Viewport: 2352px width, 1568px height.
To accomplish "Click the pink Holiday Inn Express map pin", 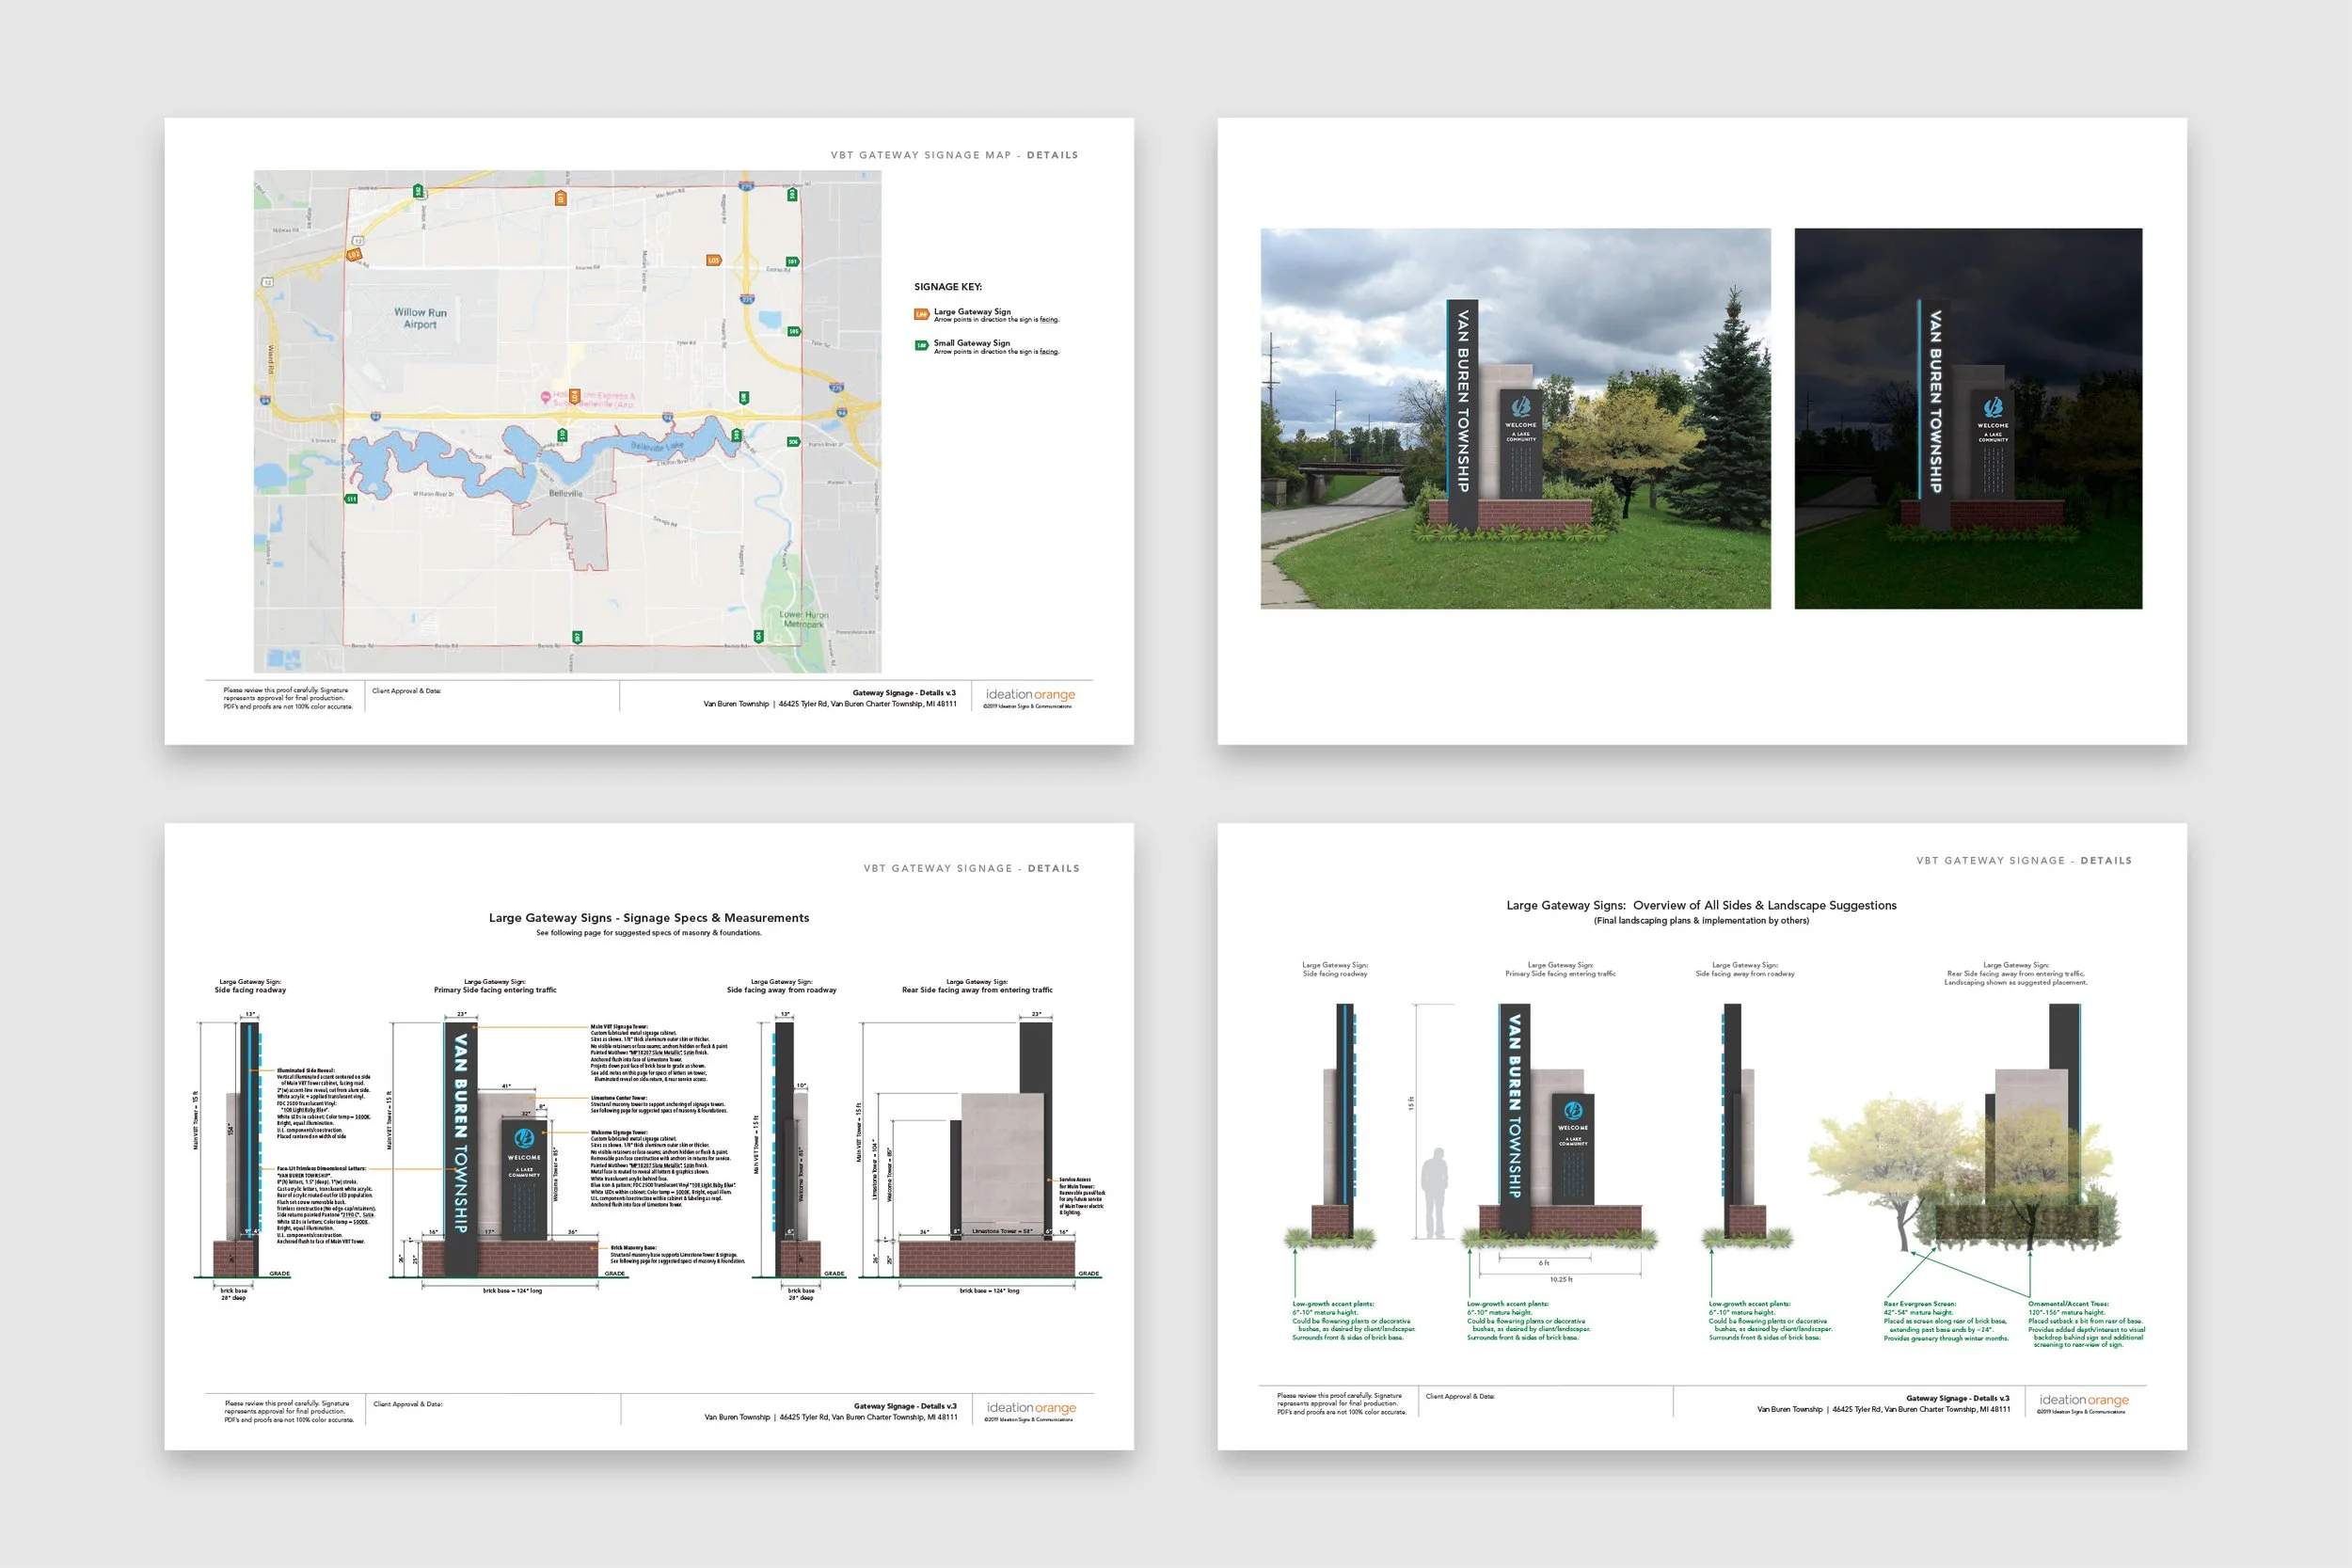I will tap(546, 398).
